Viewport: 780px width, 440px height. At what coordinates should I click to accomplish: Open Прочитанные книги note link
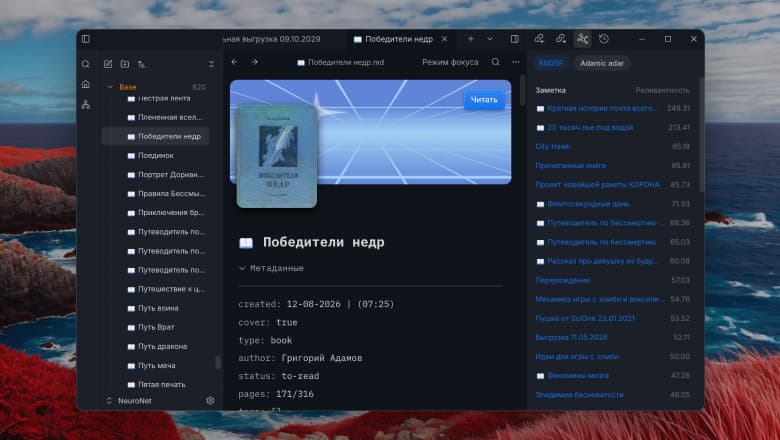[571, 165]
